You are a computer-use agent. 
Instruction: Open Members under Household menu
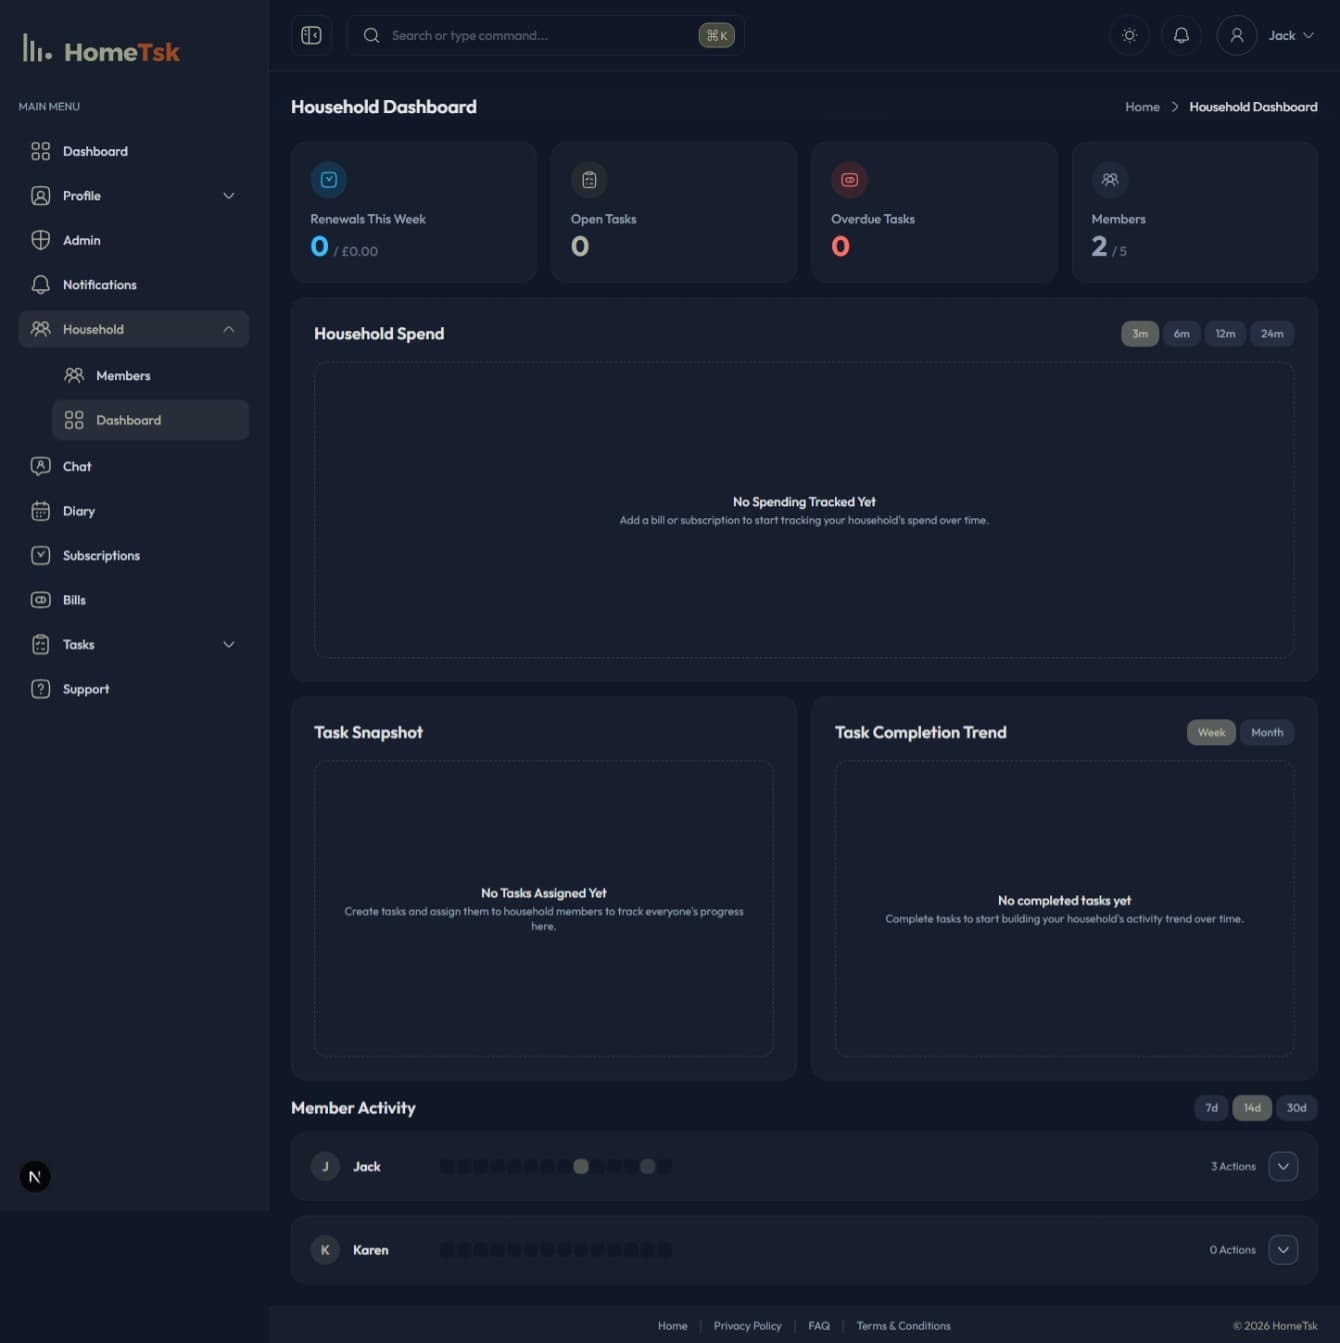(123, 376)
